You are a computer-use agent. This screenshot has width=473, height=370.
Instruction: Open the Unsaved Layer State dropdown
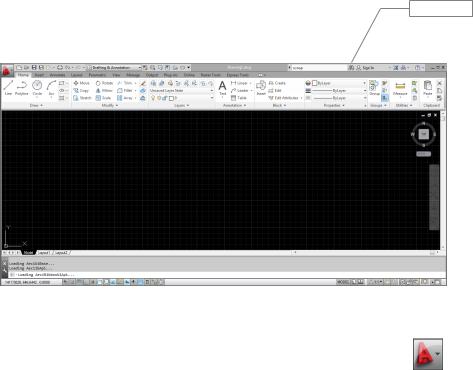tap(181, 90)
